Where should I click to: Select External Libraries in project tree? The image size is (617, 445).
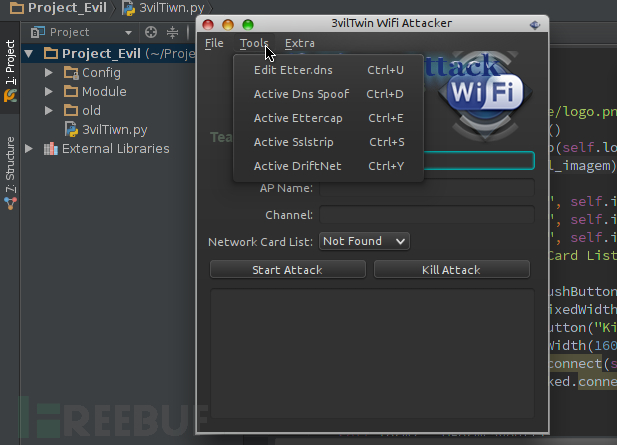pos(115,148)
